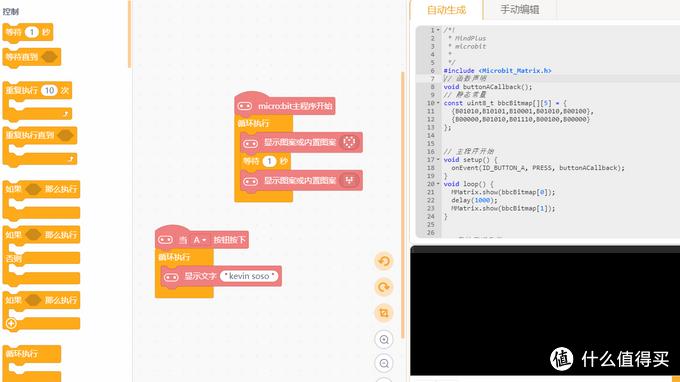Select the 等待 1 秒 palette block
The image size is (680, 382).
(x=28, y=33)
